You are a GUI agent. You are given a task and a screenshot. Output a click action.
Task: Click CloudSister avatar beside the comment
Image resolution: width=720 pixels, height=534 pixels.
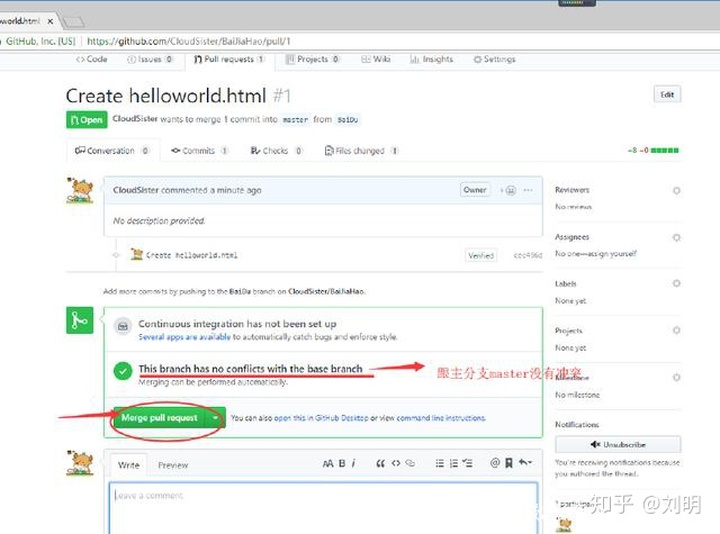tap(80, 191)
